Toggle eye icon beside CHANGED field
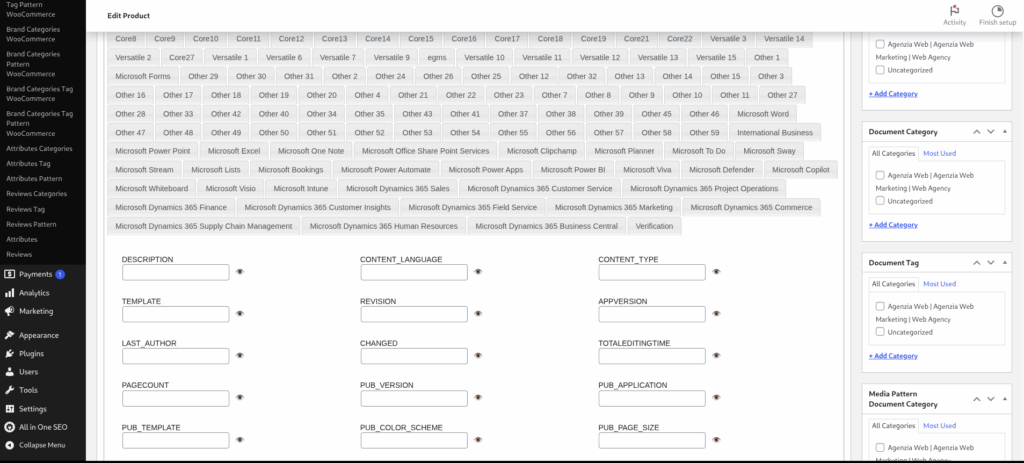Screen dimensions: 1024x463 (478, 355)
